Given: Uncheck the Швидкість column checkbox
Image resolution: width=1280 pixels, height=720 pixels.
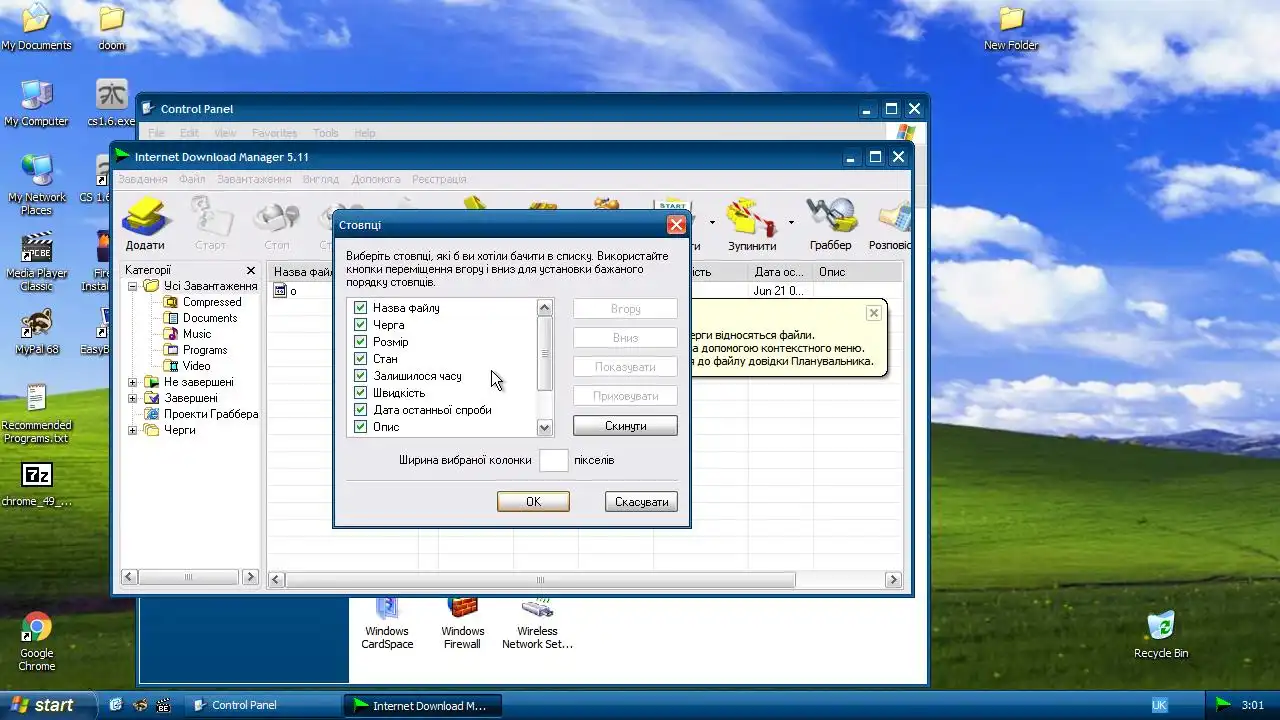Looking at the screenshot, I should (361, 393).
